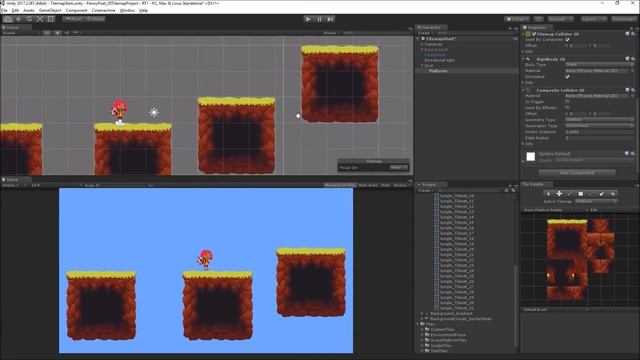Choose the Tile Palette Picker tool
The width and height of the screenshot is (640, 360).
[x=591, y=194]
